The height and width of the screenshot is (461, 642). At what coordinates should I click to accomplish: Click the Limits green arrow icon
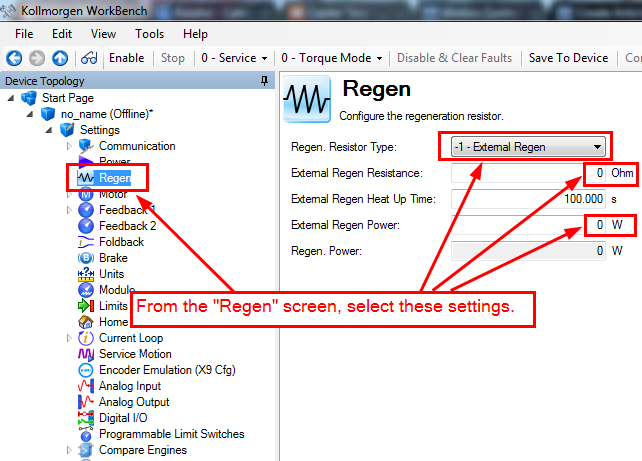(86, 306)
